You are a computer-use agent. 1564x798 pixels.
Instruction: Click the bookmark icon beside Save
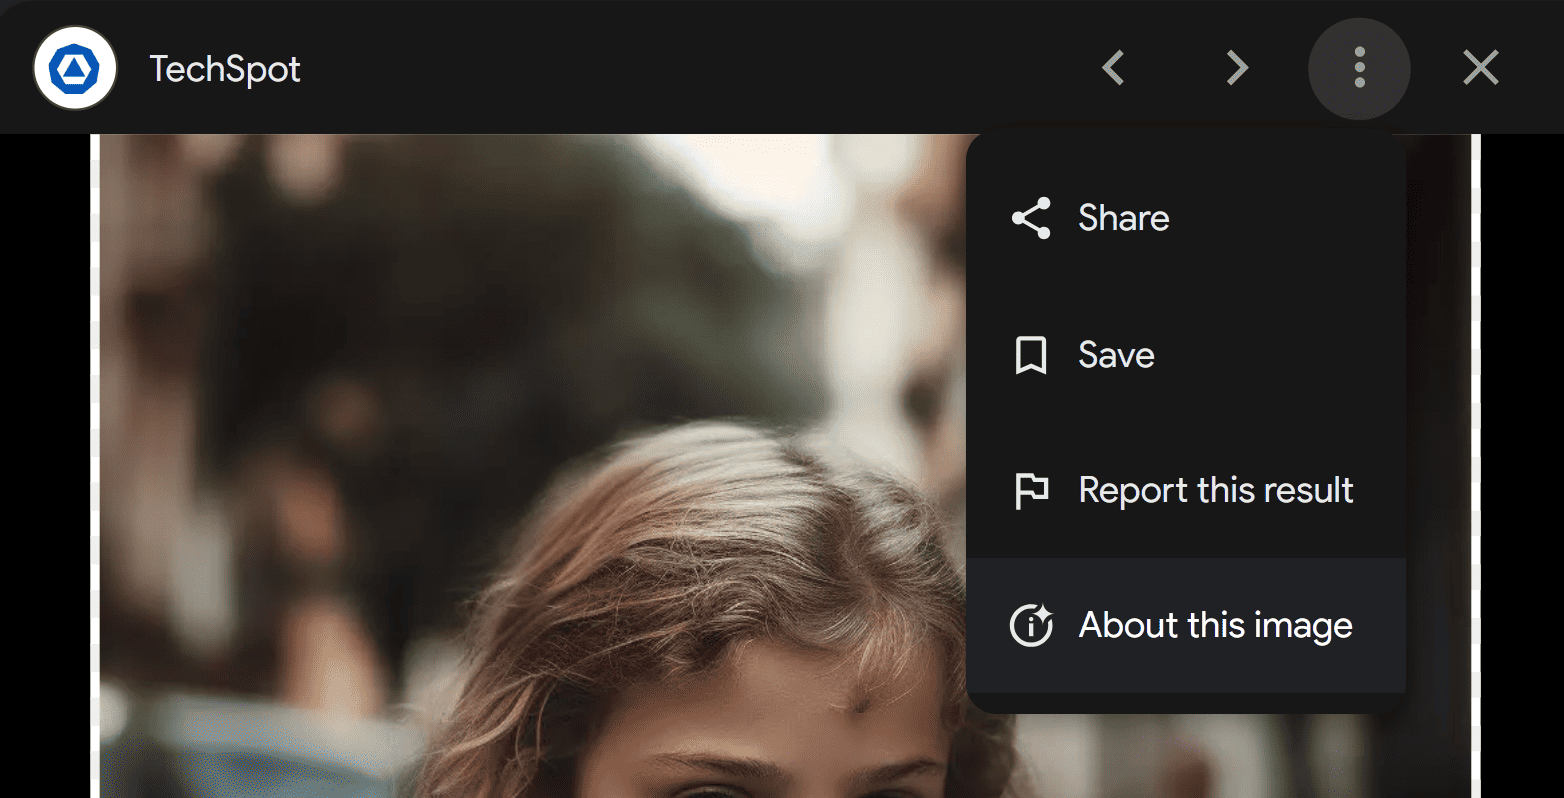click(1031, 355)
